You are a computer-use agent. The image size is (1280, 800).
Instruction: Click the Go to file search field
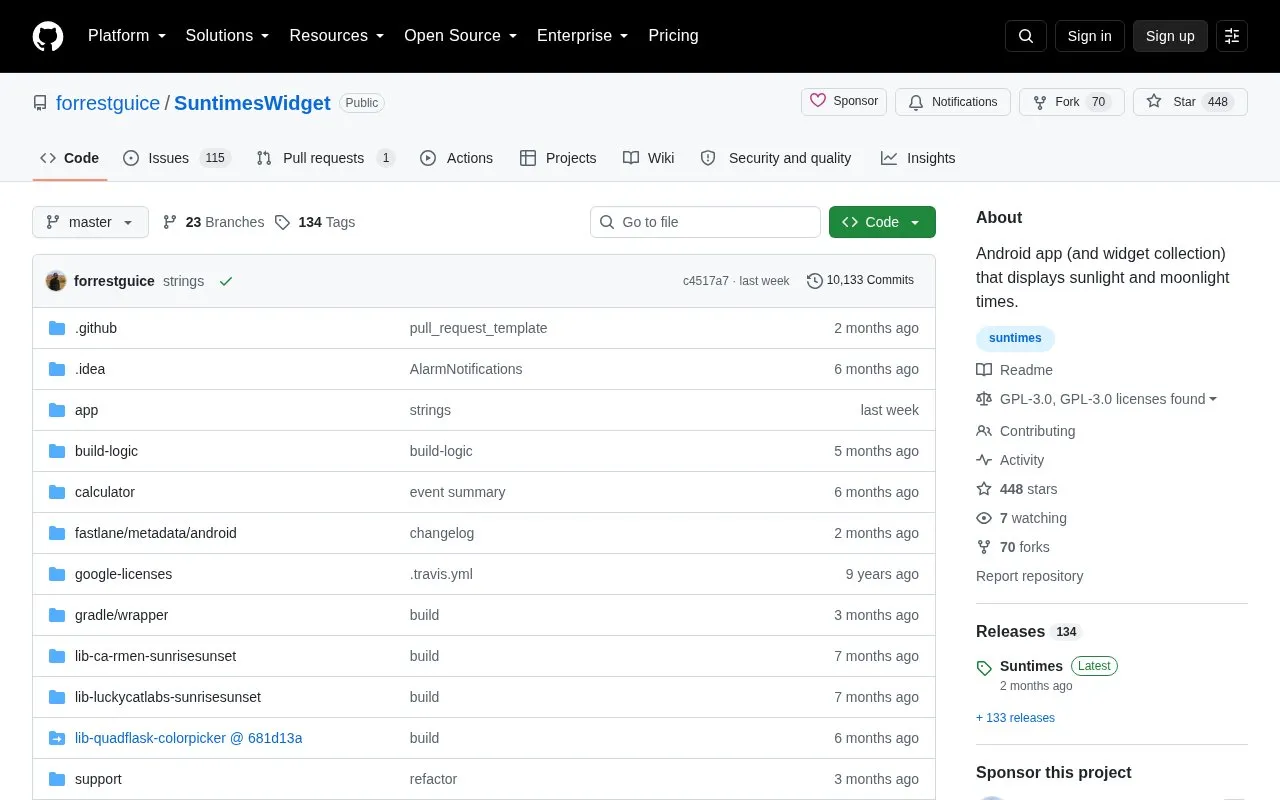pyautogui.click(x=705, y=222)
